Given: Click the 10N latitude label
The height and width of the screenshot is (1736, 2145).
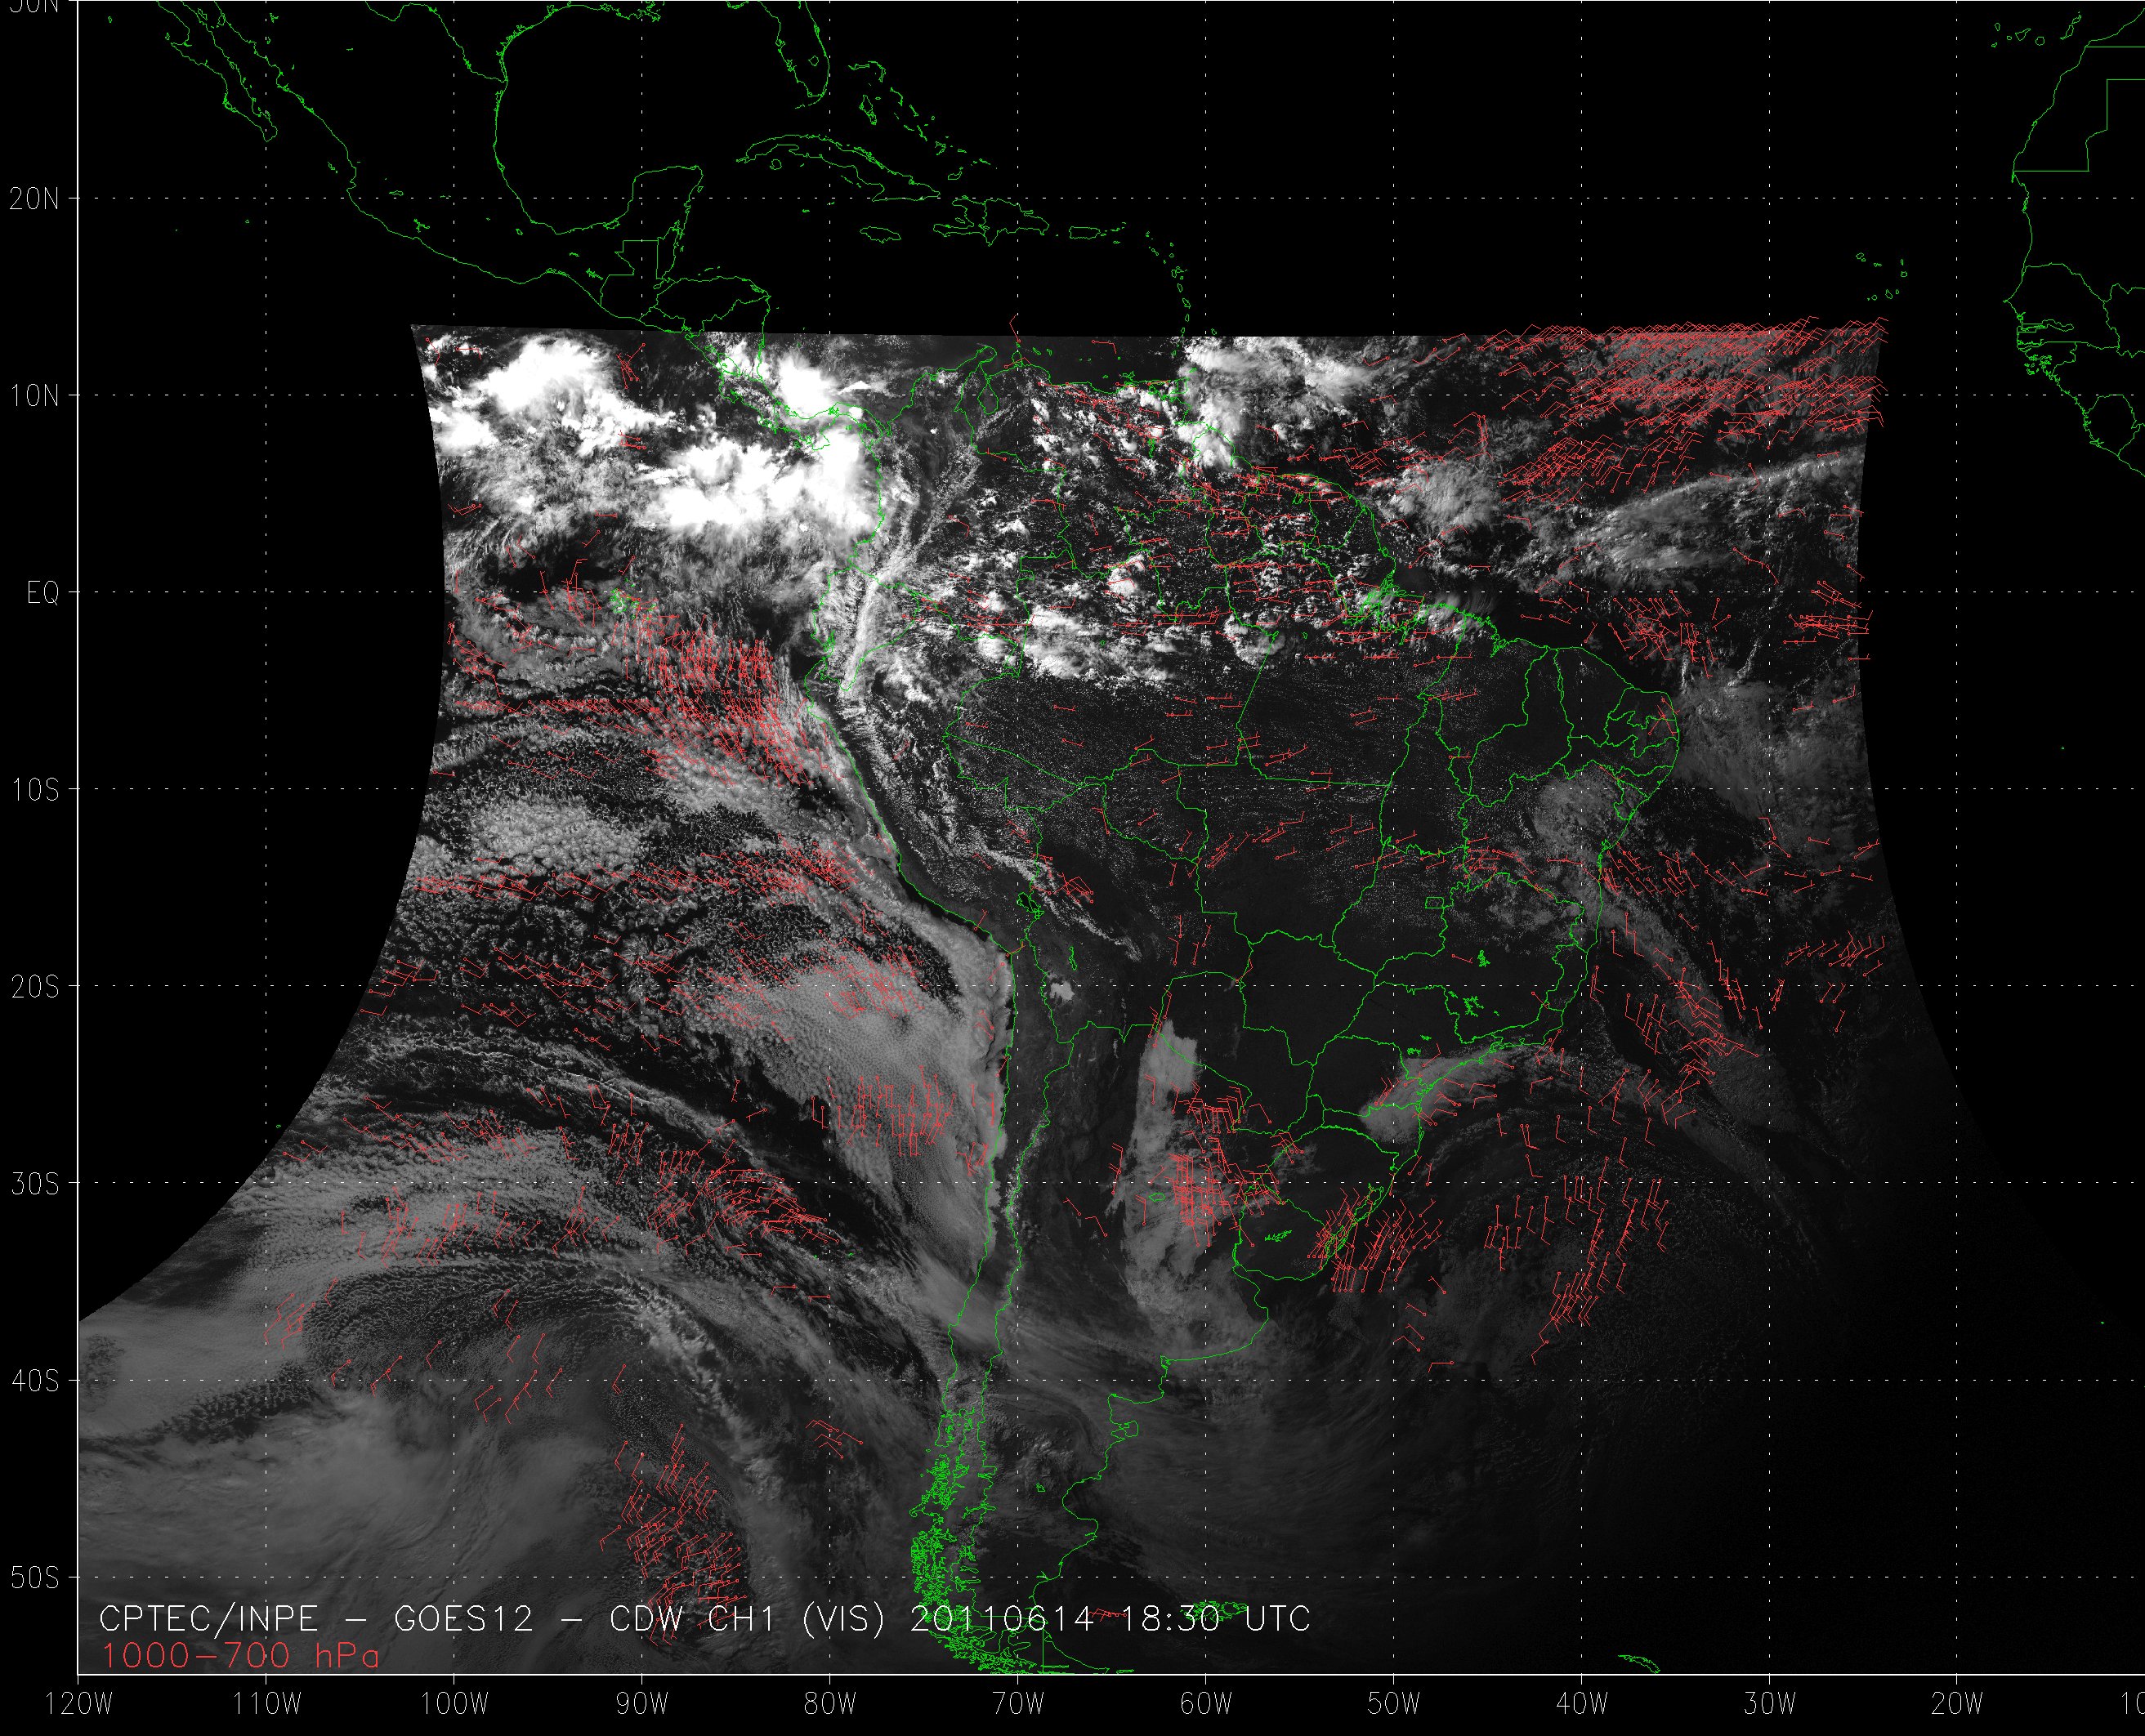Looking at the screenshot, I should (35, 396).
